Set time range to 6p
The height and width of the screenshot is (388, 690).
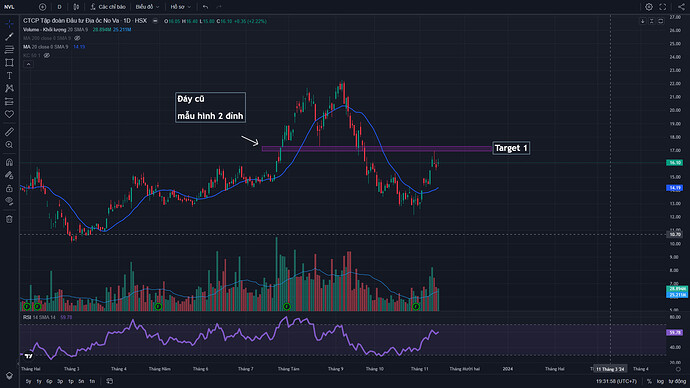point(49,381)
